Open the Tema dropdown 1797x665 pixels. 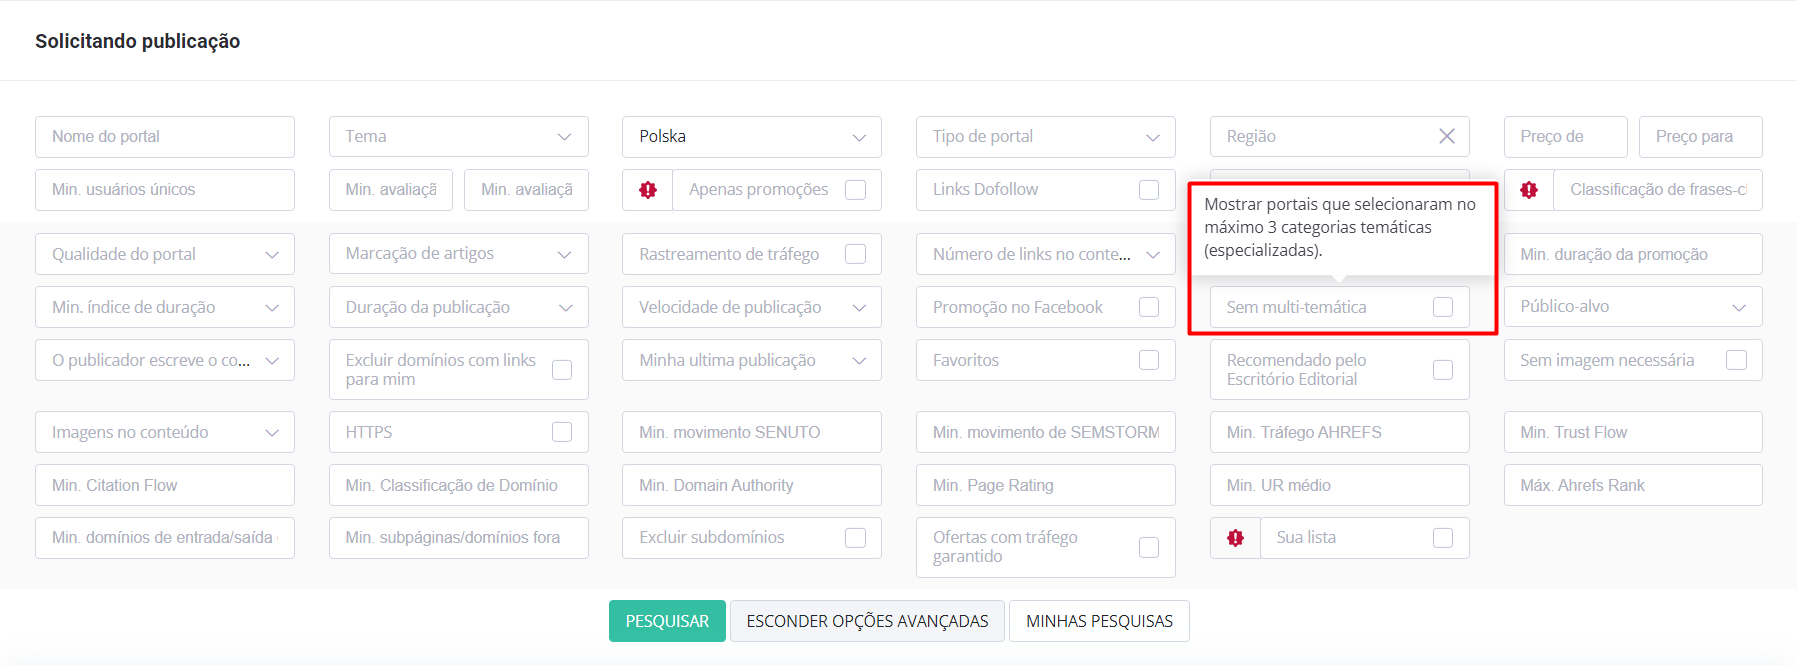(x=459, y=137)
